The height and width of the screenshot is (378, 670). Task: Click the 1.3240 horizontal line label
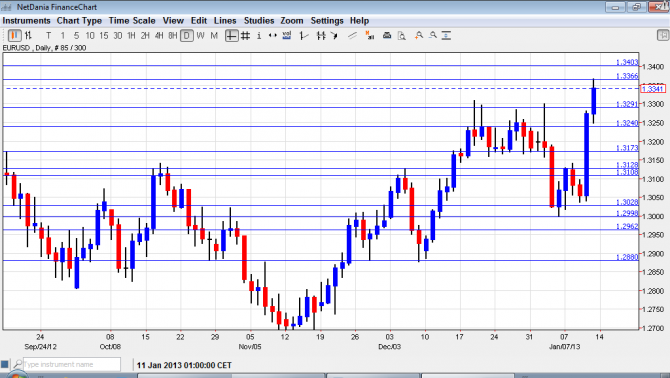[627, 123]
